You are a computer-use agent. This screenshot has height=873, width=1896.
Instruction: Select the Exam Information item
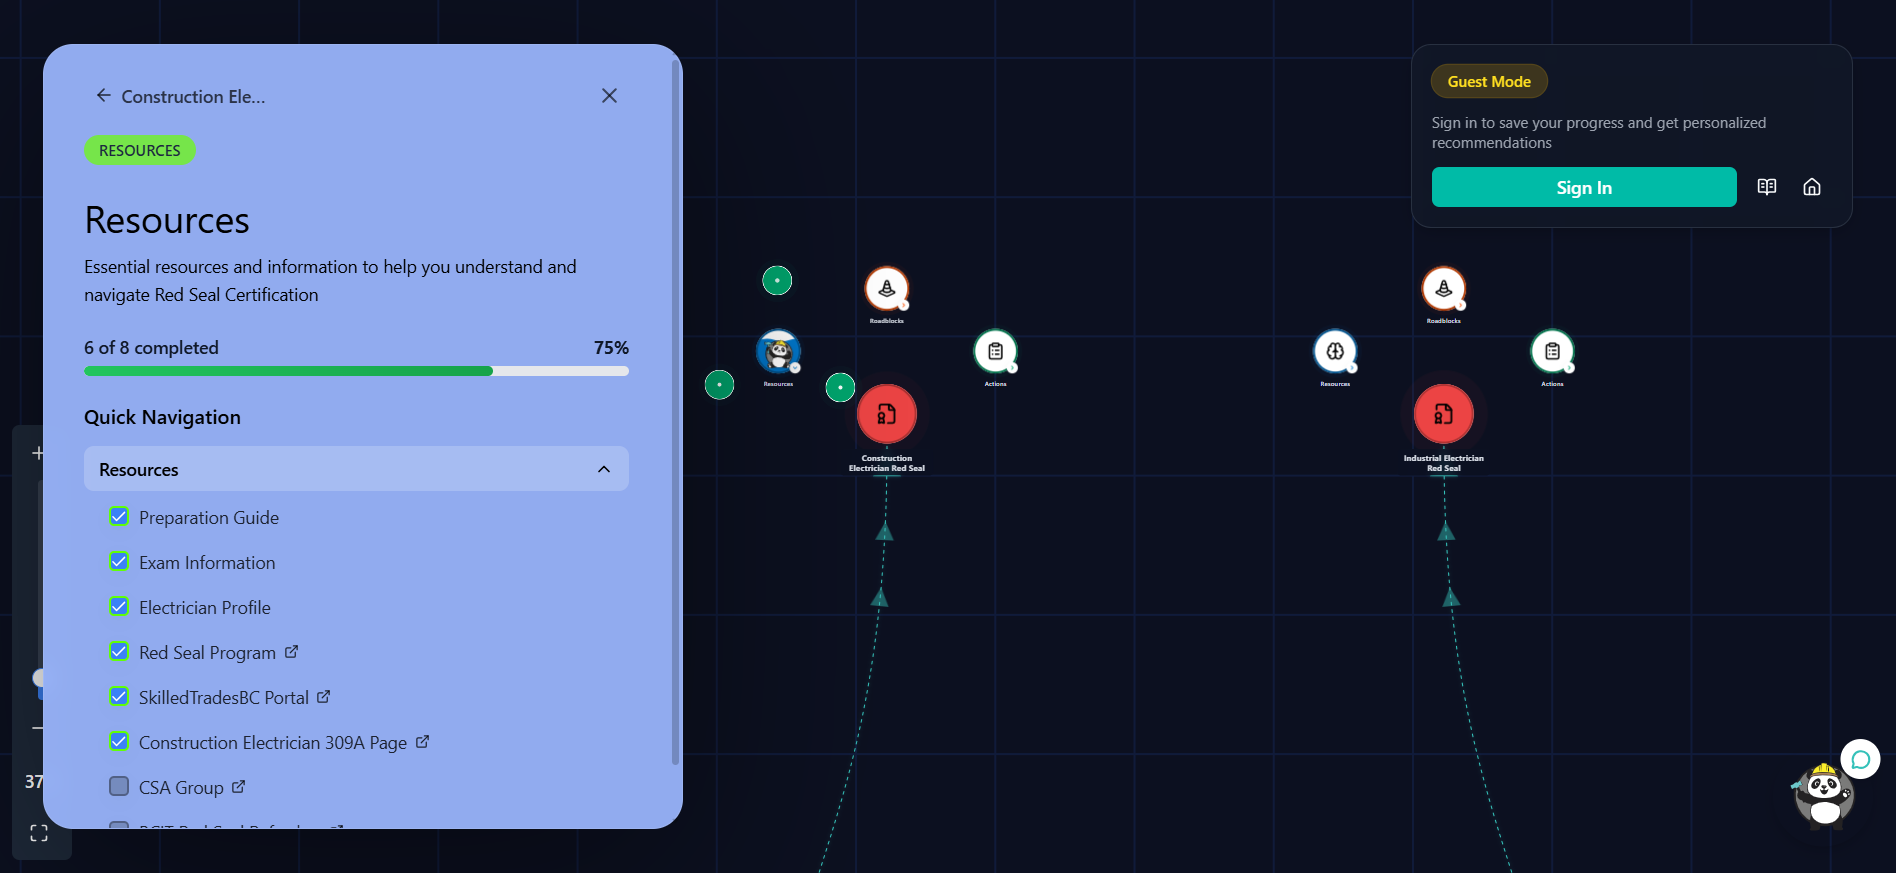207,563
